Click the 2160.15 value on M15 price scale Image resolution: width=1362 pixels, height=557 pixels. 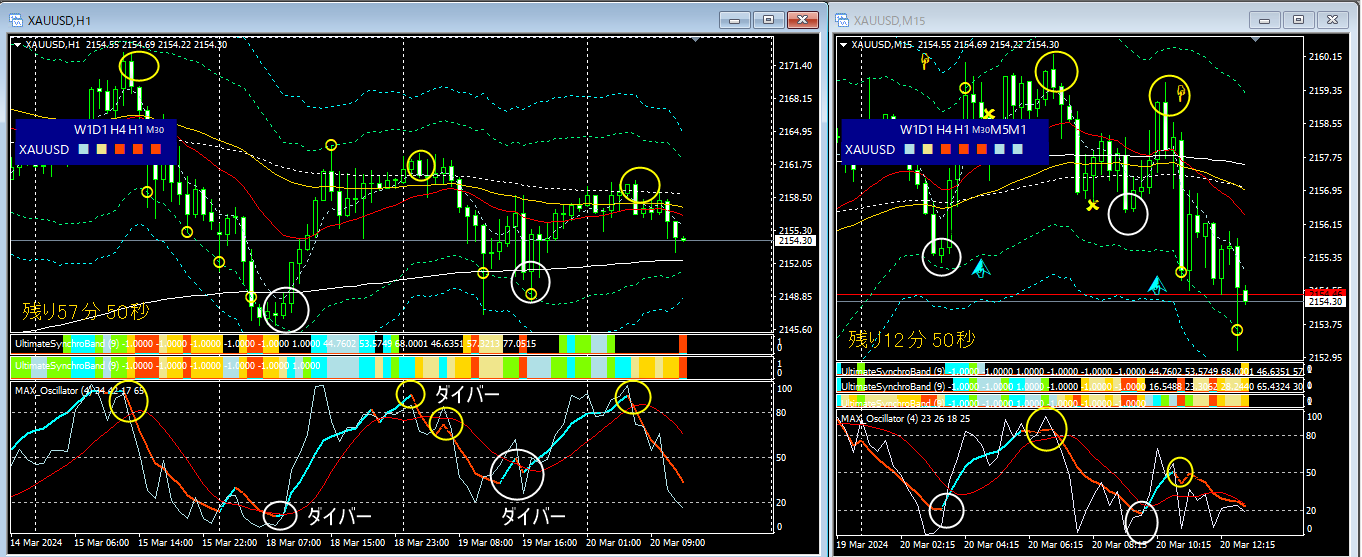tap(1324, 57)
